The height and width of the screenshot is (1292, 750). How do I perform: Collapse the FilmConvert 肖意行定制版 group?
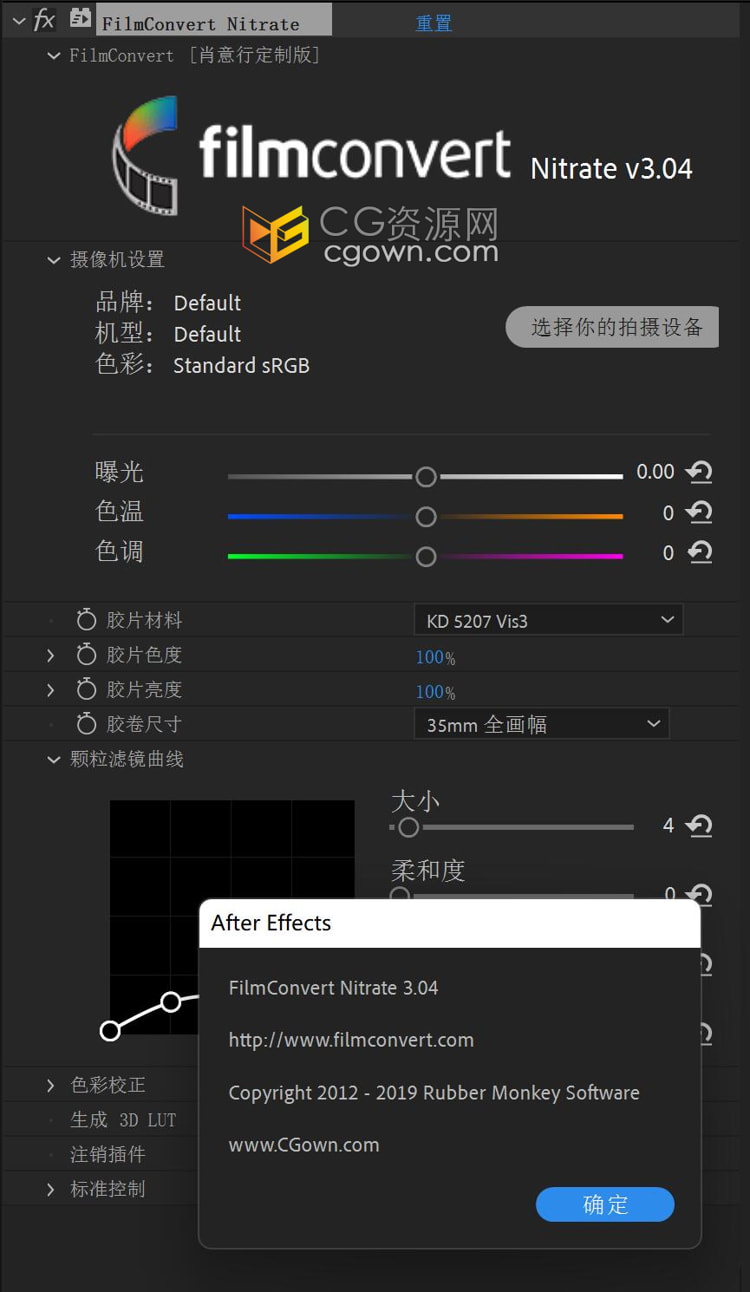pos(54,56)
